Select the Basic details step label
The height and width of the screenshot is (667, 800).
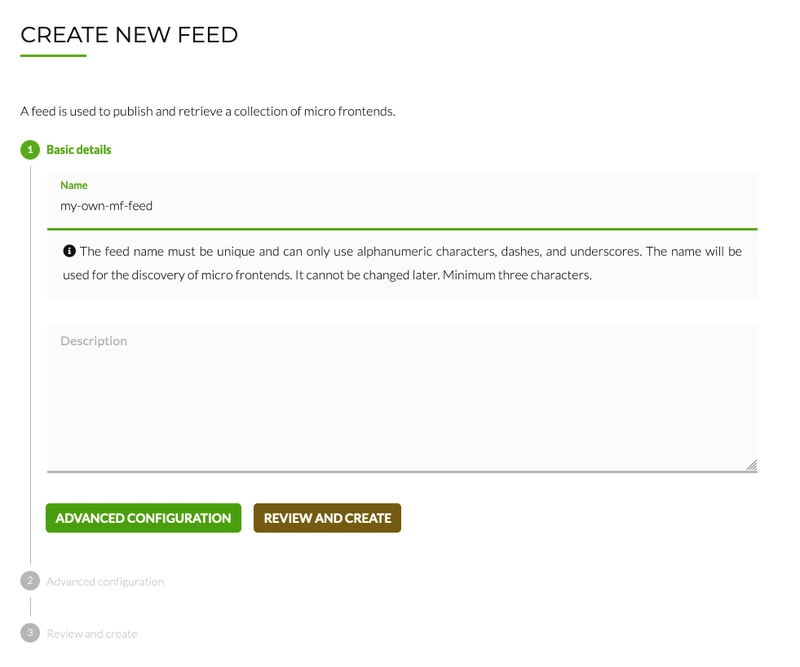(79, 150)
